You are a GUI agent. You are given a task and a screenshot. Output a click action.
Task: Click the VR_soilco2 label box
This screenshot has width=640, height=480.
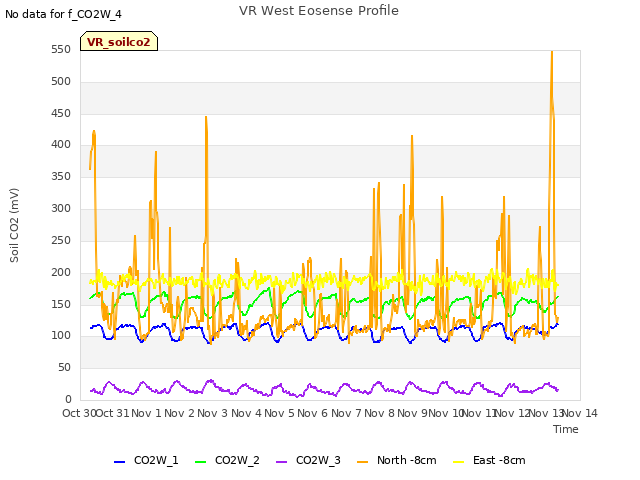tap(119, 41)
